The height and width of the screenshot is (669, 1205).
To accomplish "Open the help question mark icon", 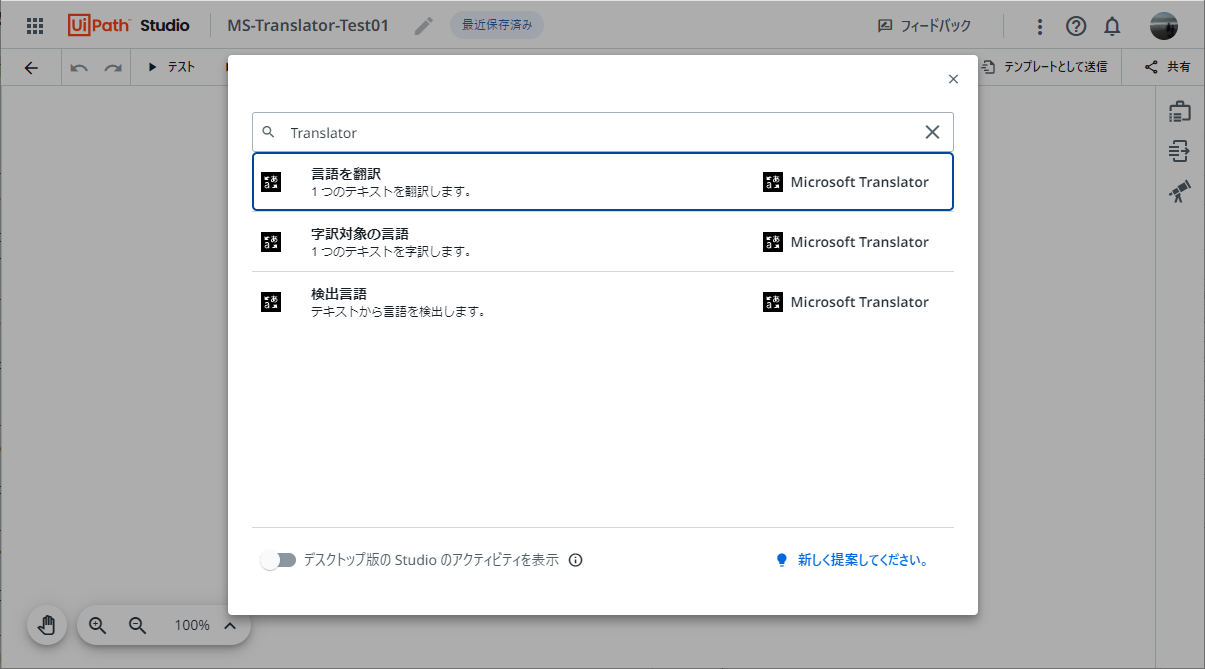I will [x=1076, y=26].
